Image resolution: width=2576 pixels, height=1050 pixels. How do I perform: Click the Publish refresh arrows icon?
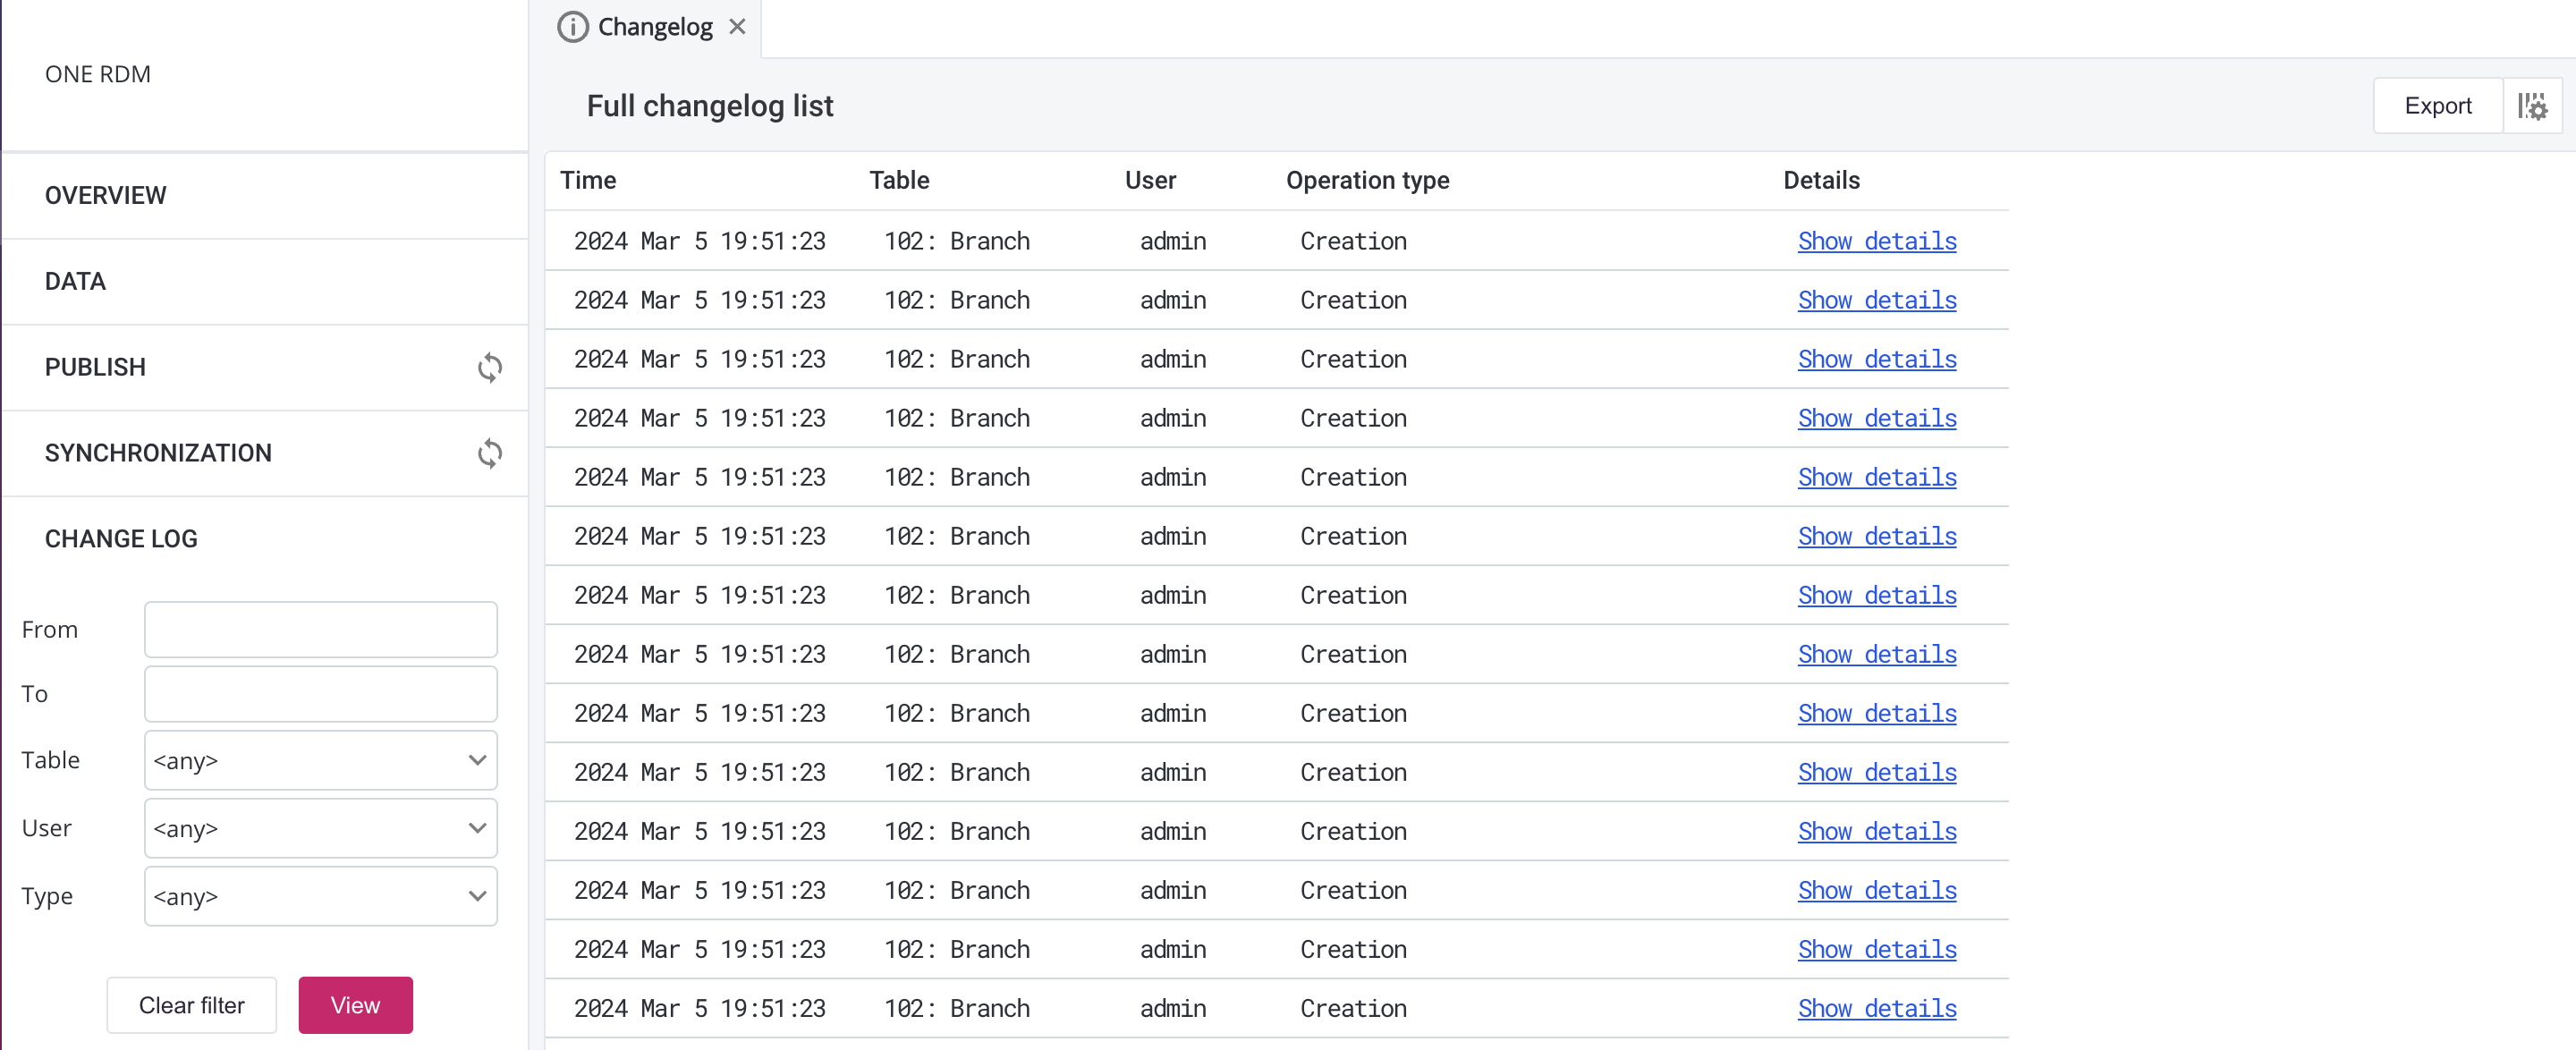point(489,368)
